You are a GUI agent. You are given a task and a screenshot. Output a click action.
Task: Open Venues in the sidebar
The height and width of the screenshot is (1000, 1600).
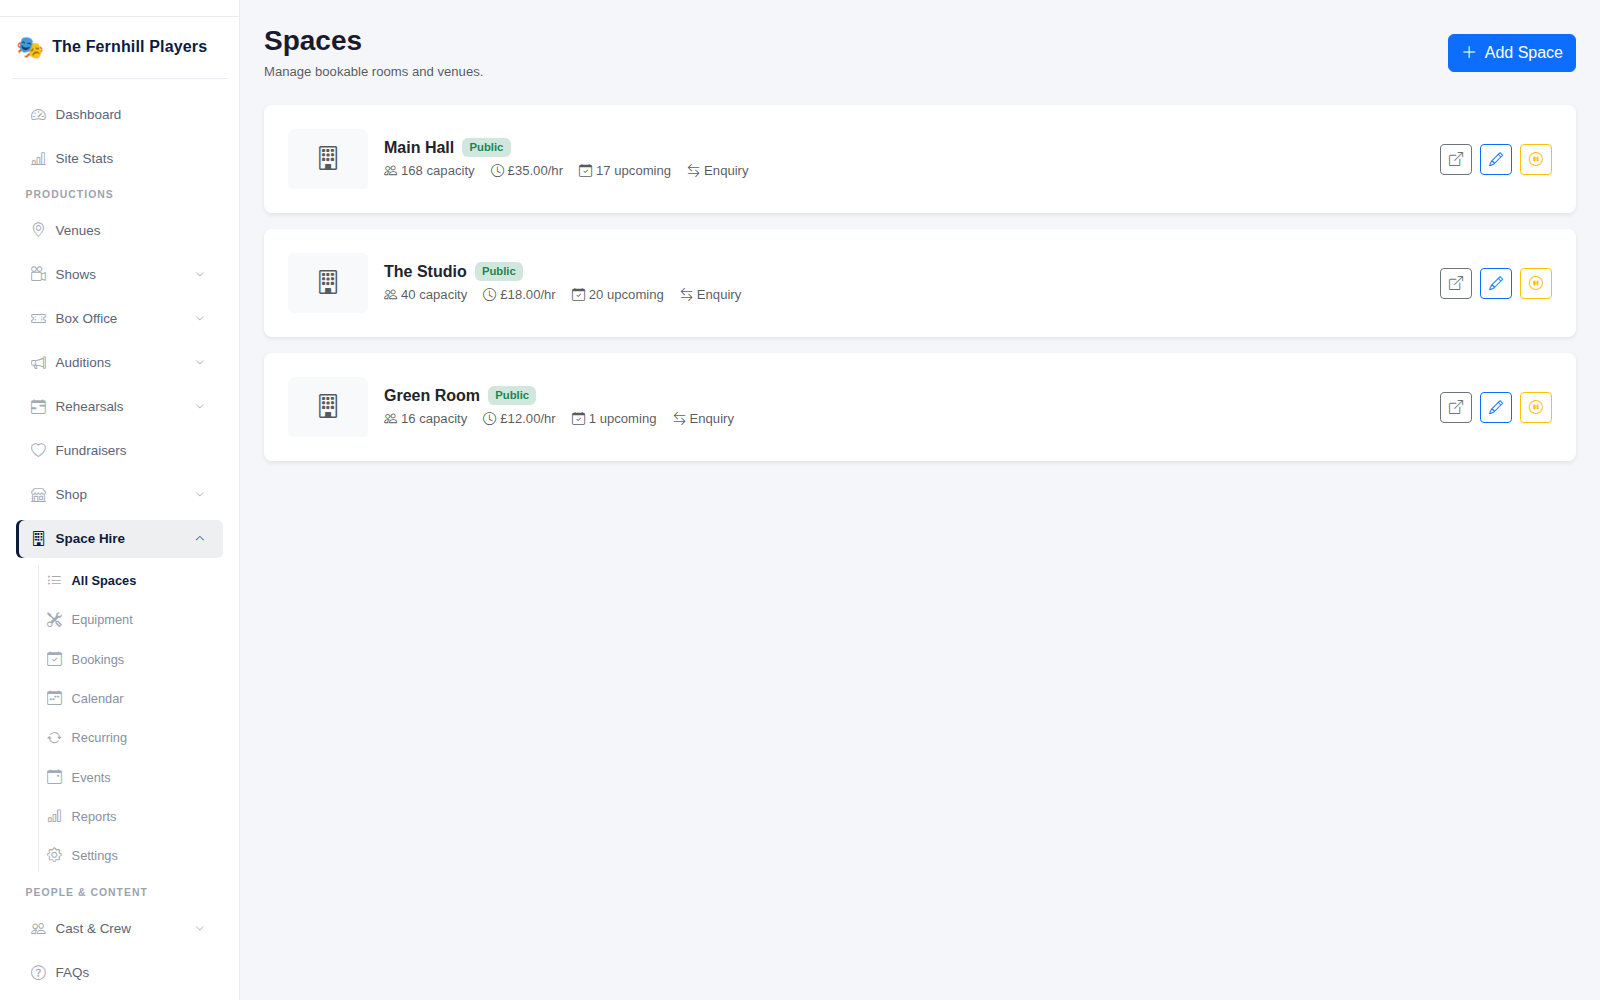[x=120, y=231]
